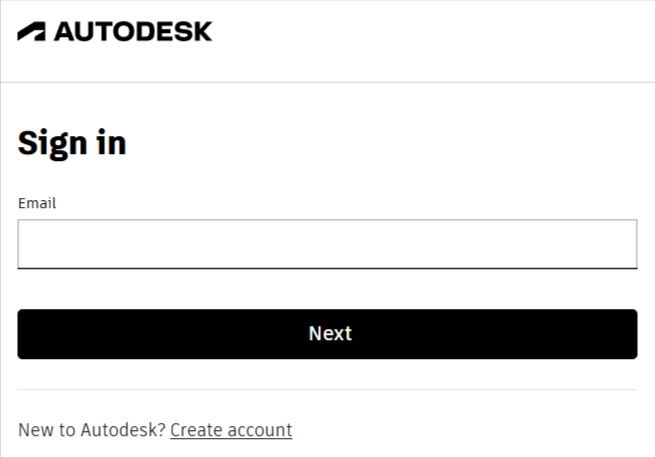Open the Create account link
This screenshot has width=655, height=457.
point(231,430)
